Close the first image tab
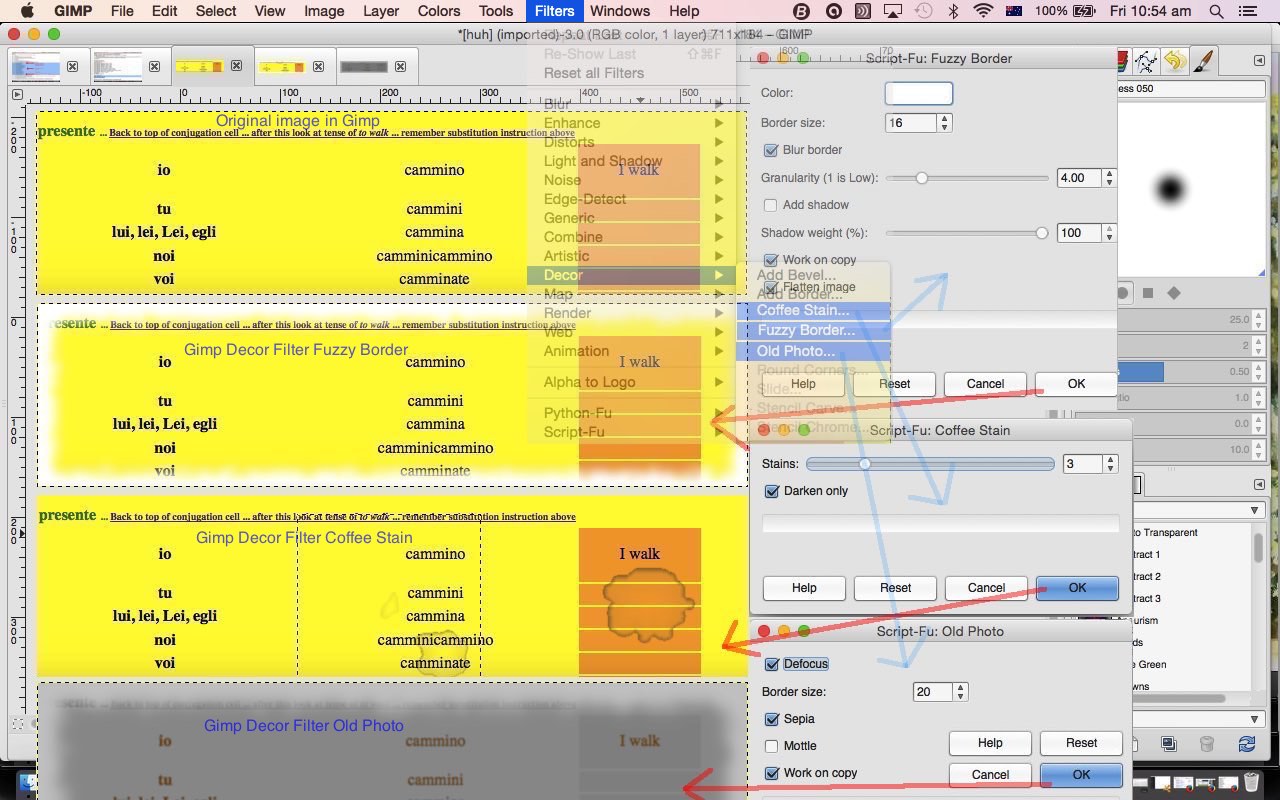 click(x=72, y=67)
